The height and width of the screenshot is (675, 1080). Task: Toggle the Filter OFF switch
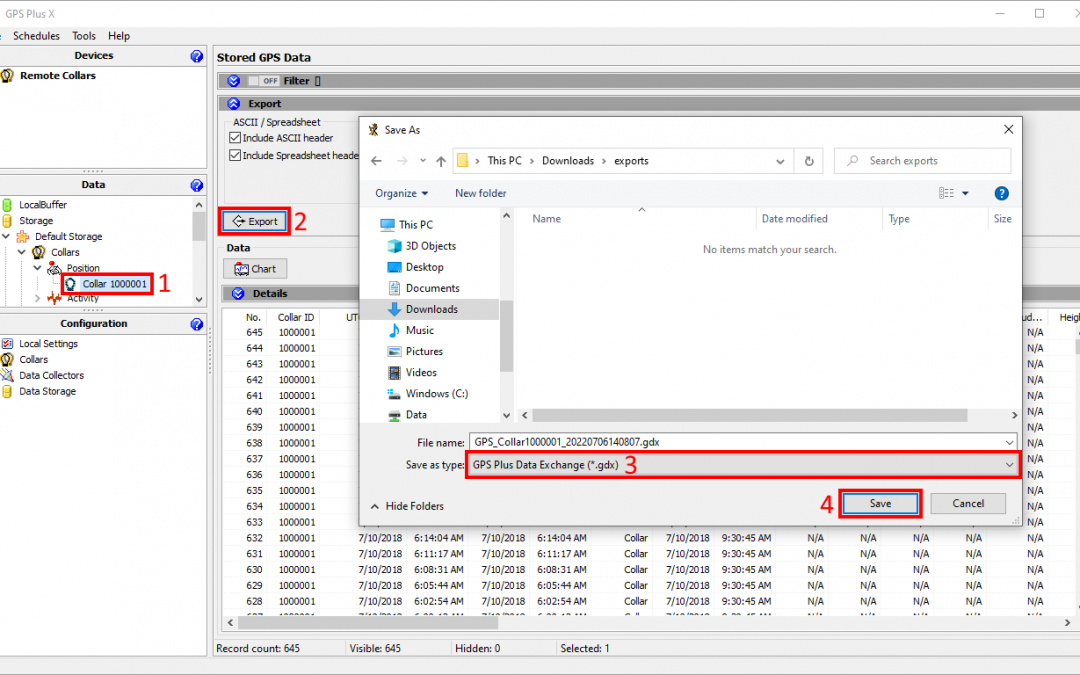tap(264, 81)
